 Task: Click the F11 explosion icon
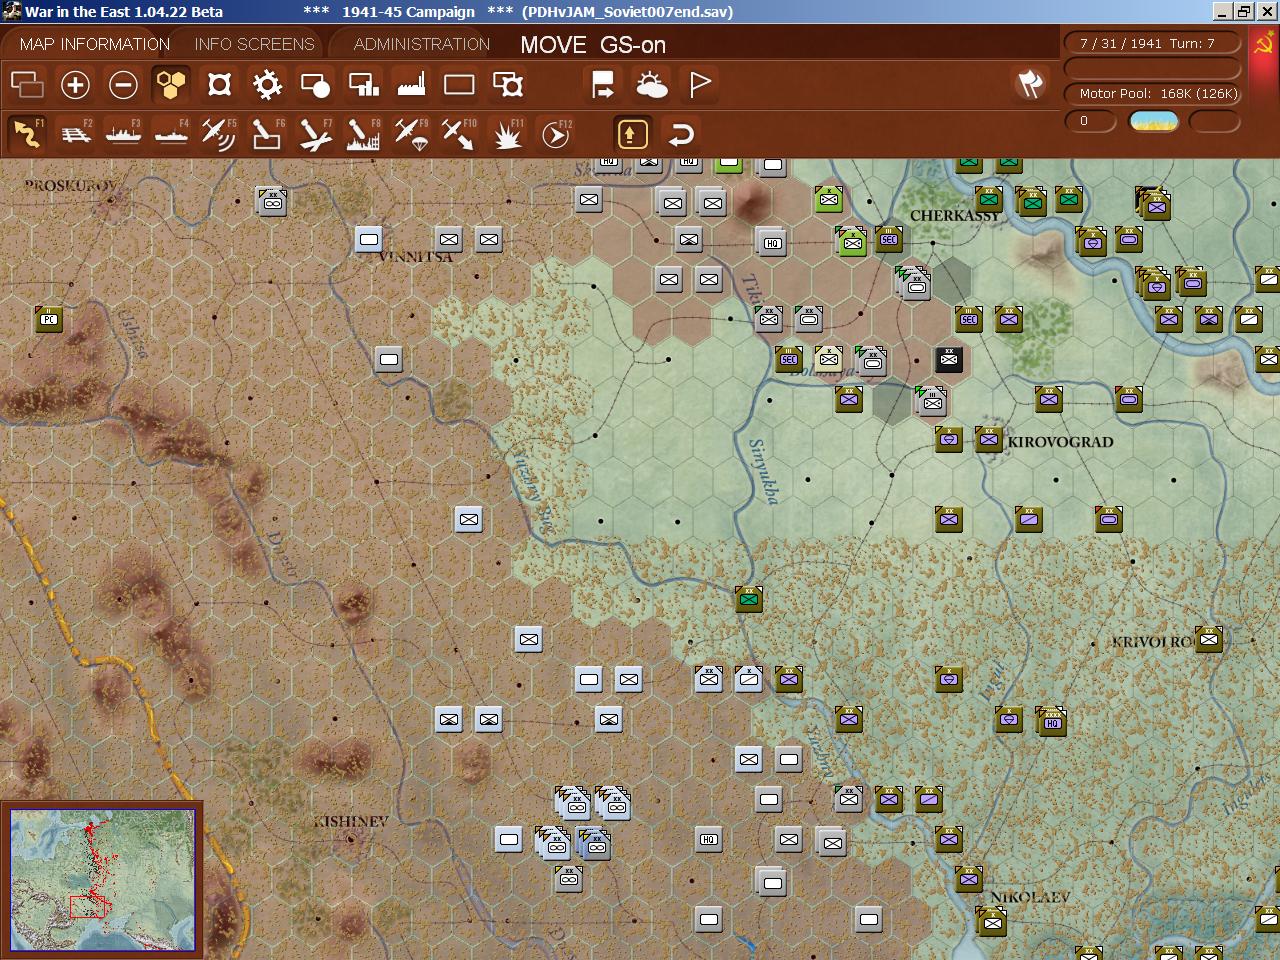click(507, 133)
